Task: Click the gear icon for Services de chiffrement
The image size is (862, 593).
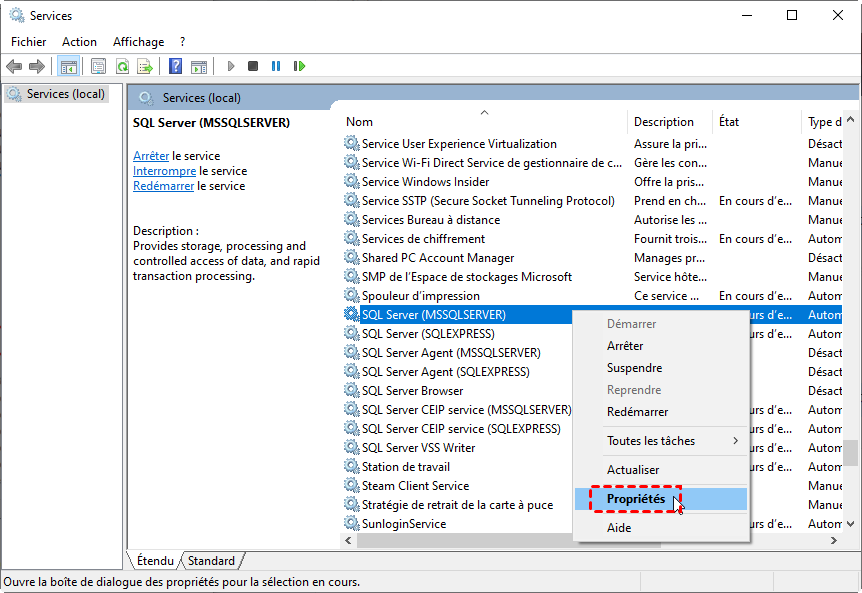Action: pos(351,239)
